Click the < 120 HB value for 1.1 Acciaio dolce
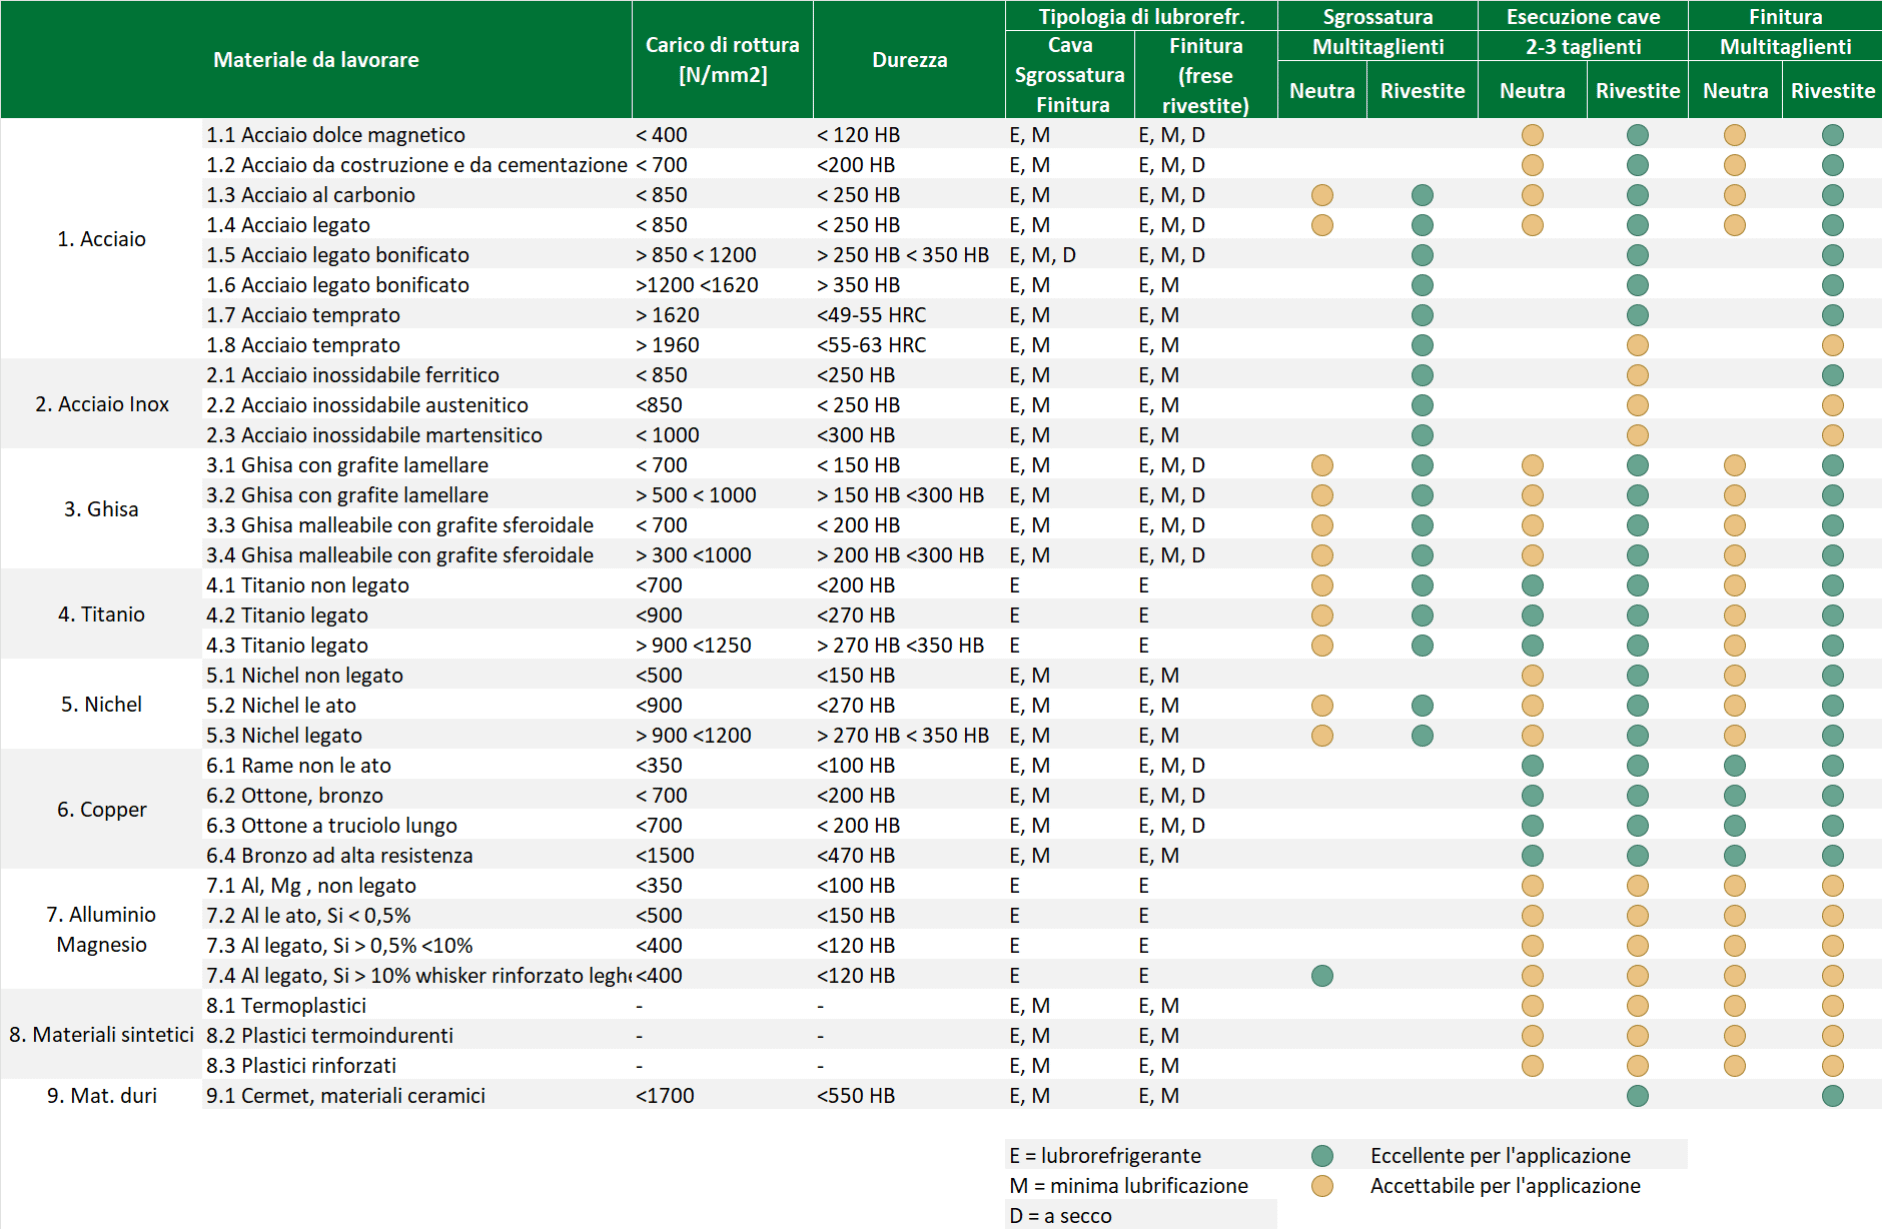 pos(858,135)
